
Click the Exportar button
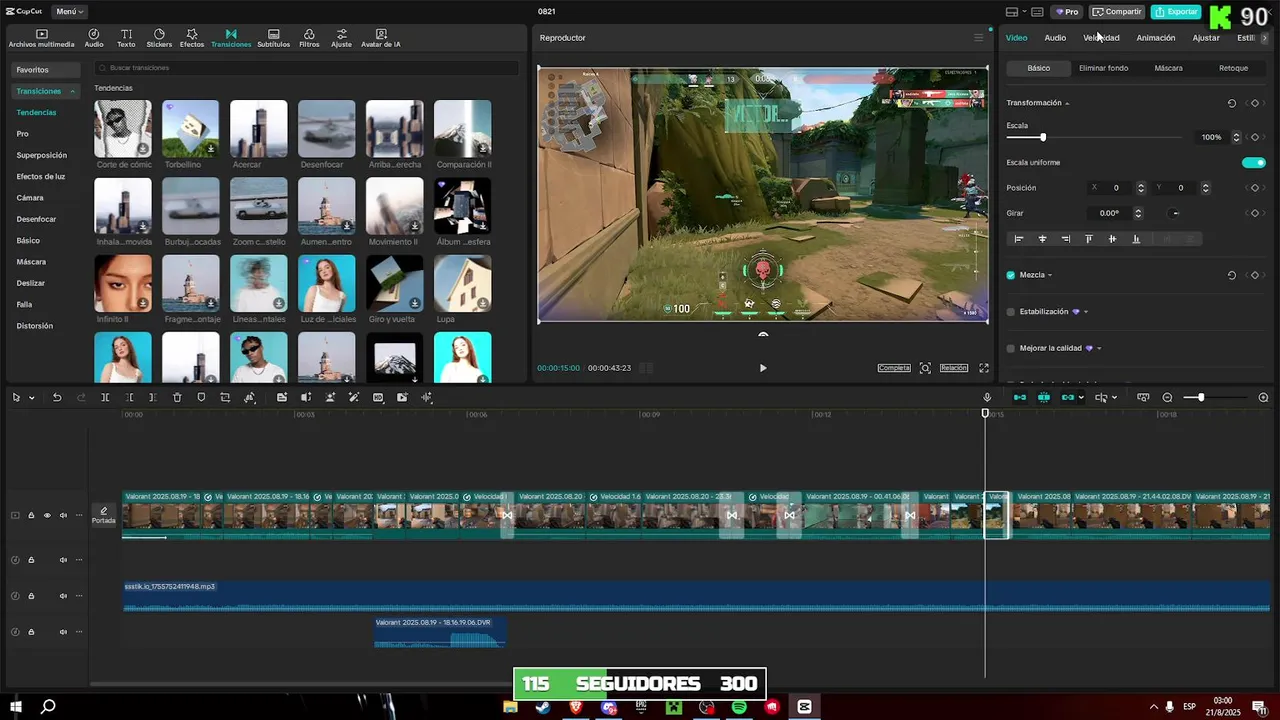(1176, 12)
